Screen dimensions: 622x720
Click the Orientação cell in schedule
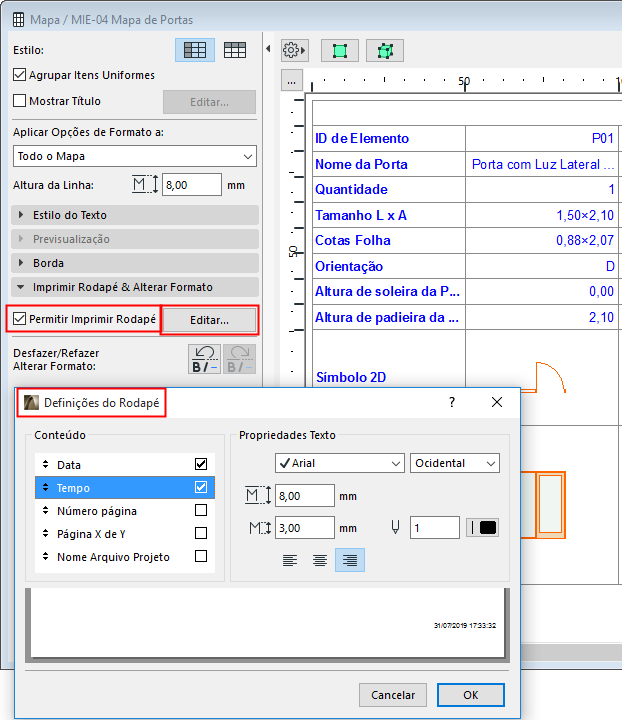click(x=389, y=266)
